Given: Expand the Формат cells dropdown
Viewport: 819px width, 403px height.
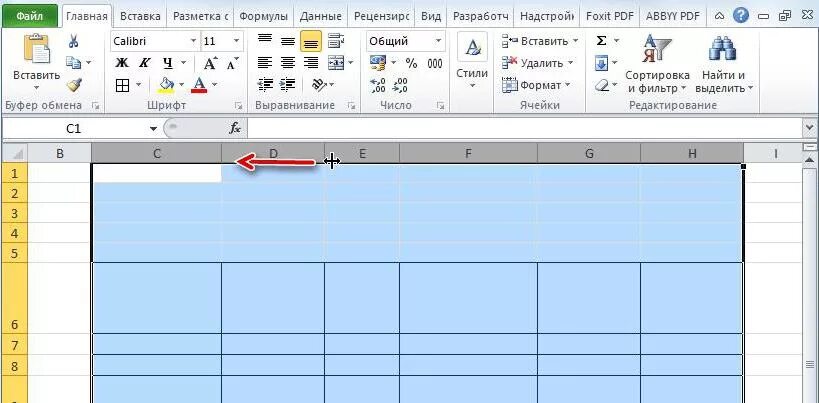Looking at the screenshot, I should 568,85.
